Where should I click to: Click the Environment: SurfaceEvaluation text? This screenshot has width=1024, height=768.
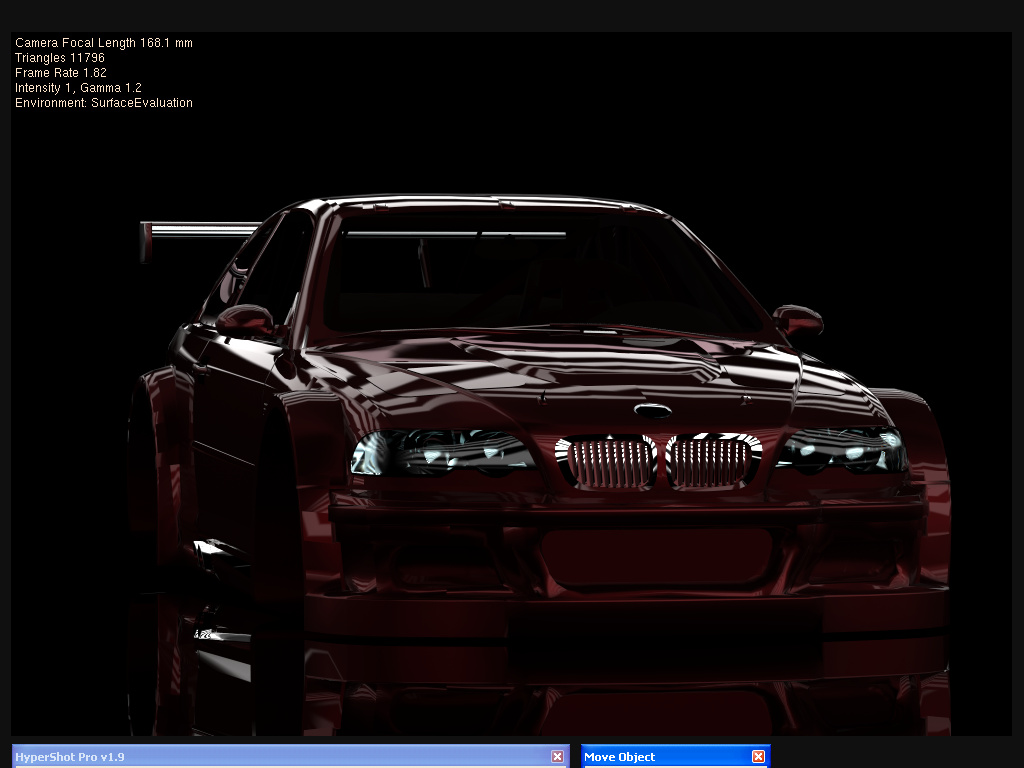104,103
